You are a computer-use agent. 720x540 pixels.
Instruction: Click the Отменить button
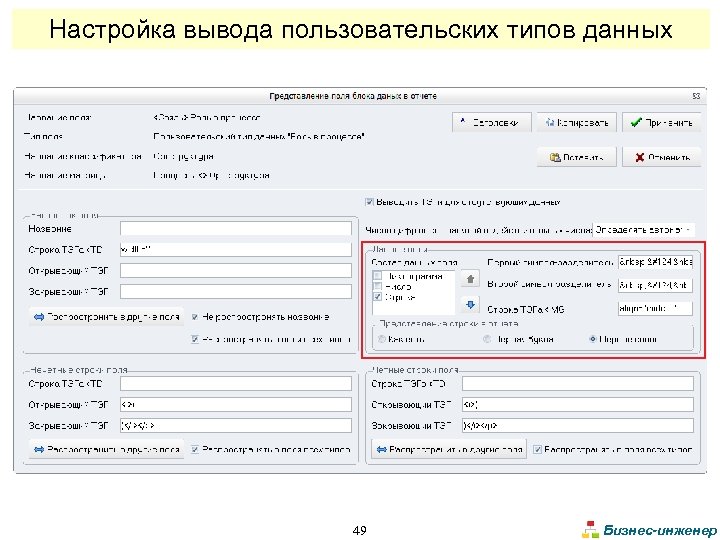click(x=662, y=157)
